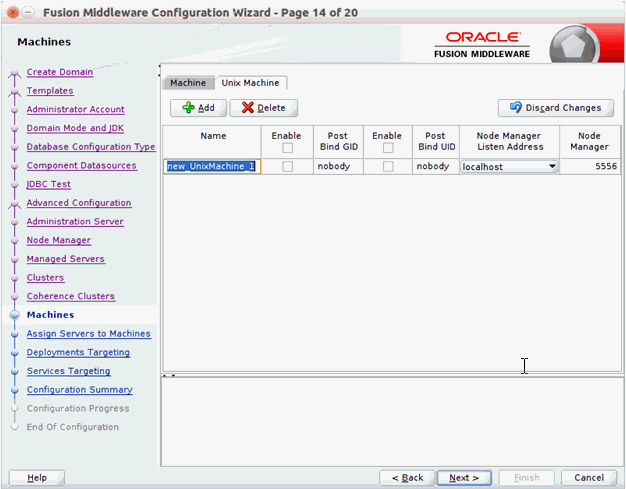Viewport: 626px width, 489px height.
Task: Click the Node Manager Listen Address header
Action: 509,142
